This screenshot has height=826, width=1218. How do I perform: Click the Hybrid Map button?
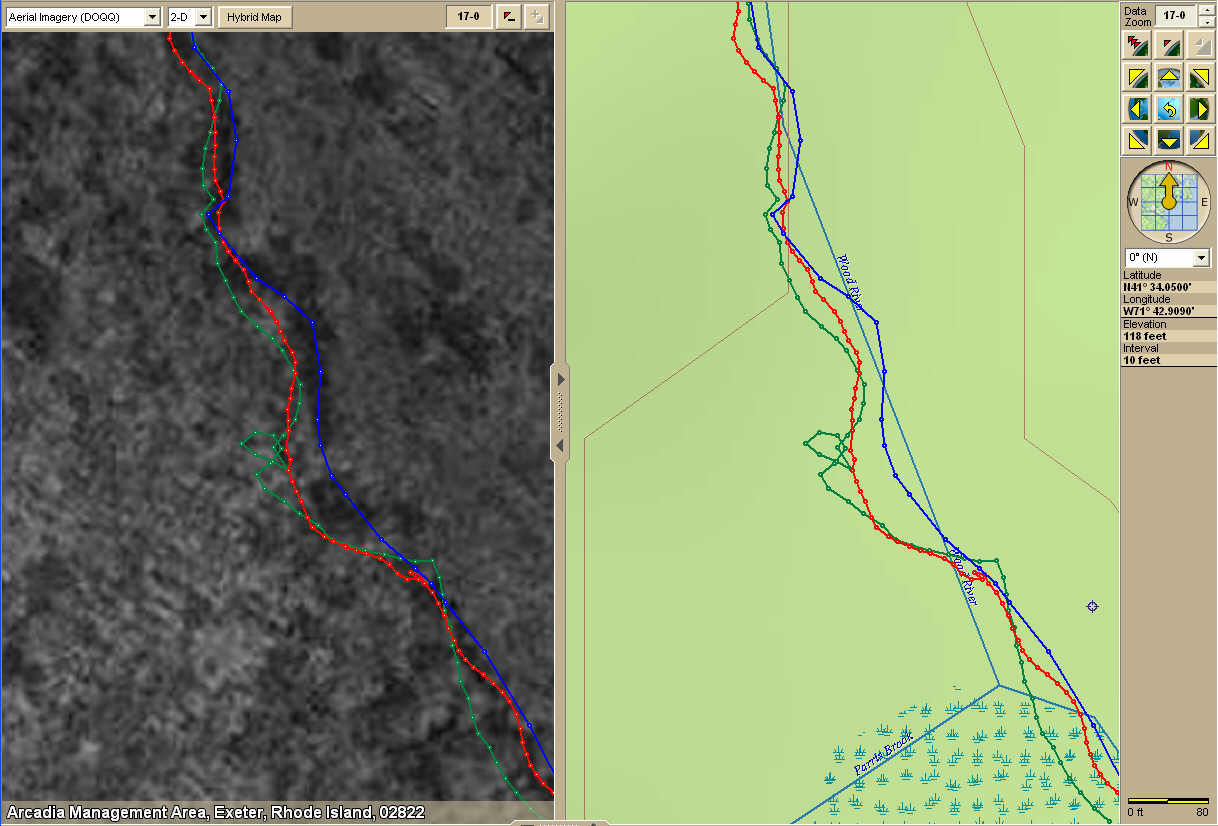pos(254,17)
